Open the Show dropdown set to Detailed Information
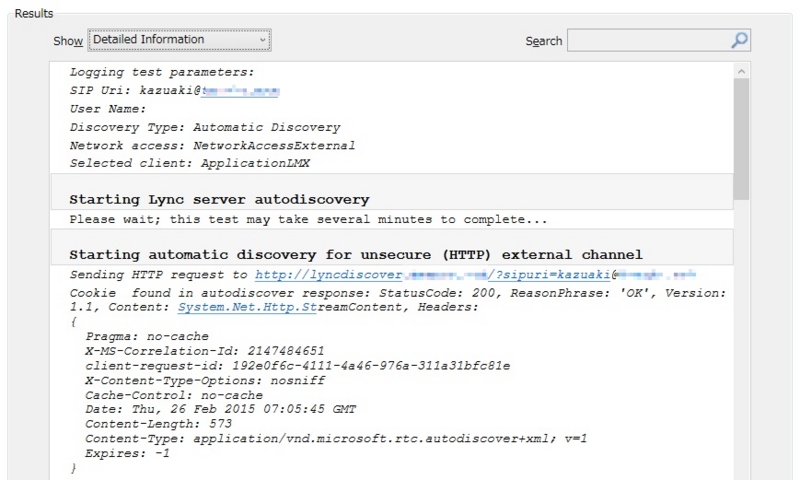 click(x=179, y=40)
